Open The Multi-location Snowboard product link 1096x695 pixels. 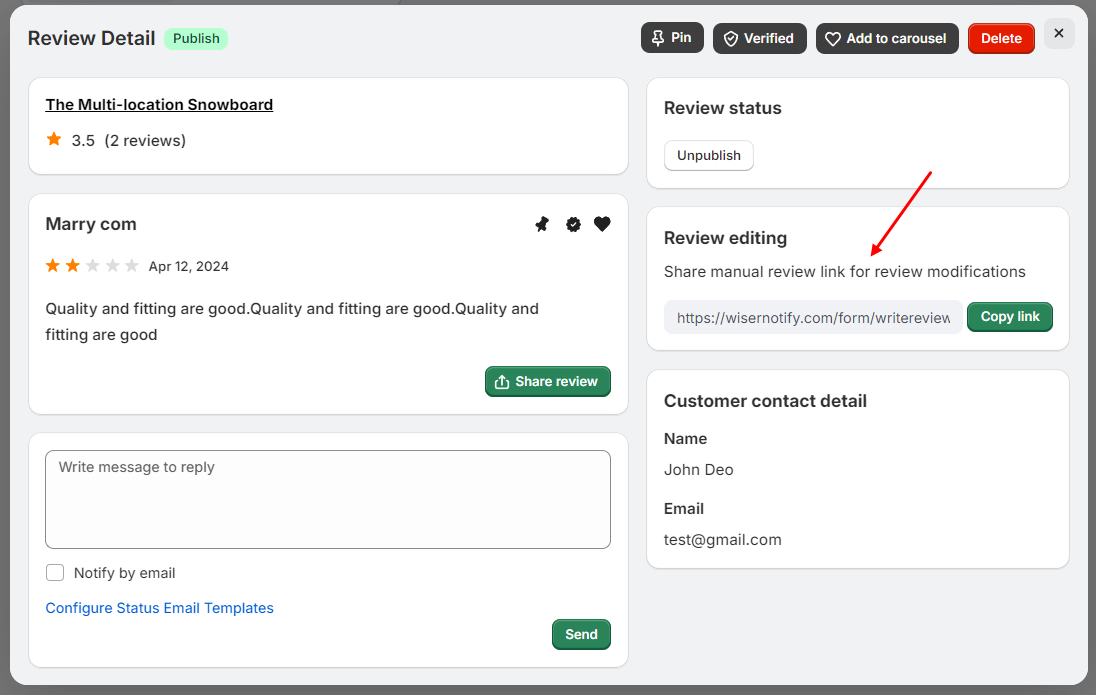coord(159,105)
